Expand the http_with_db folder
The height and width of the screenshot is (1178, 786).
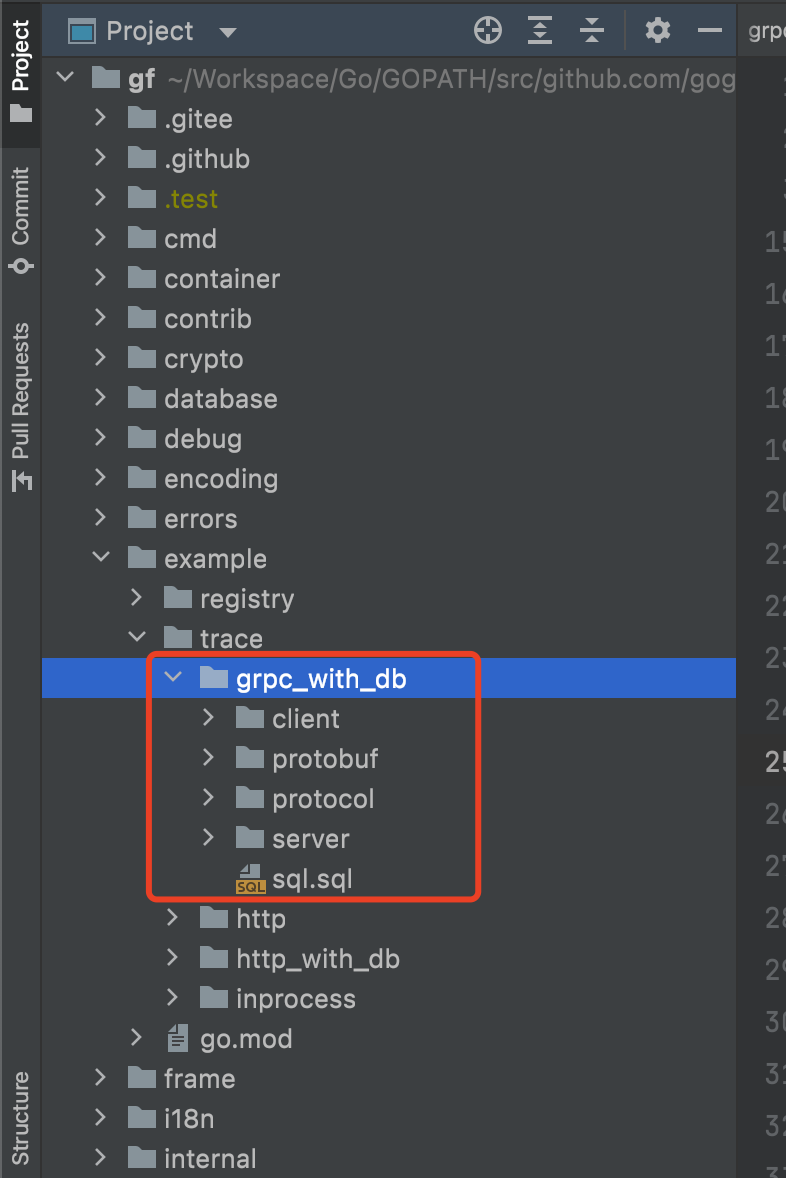(173, 959)
